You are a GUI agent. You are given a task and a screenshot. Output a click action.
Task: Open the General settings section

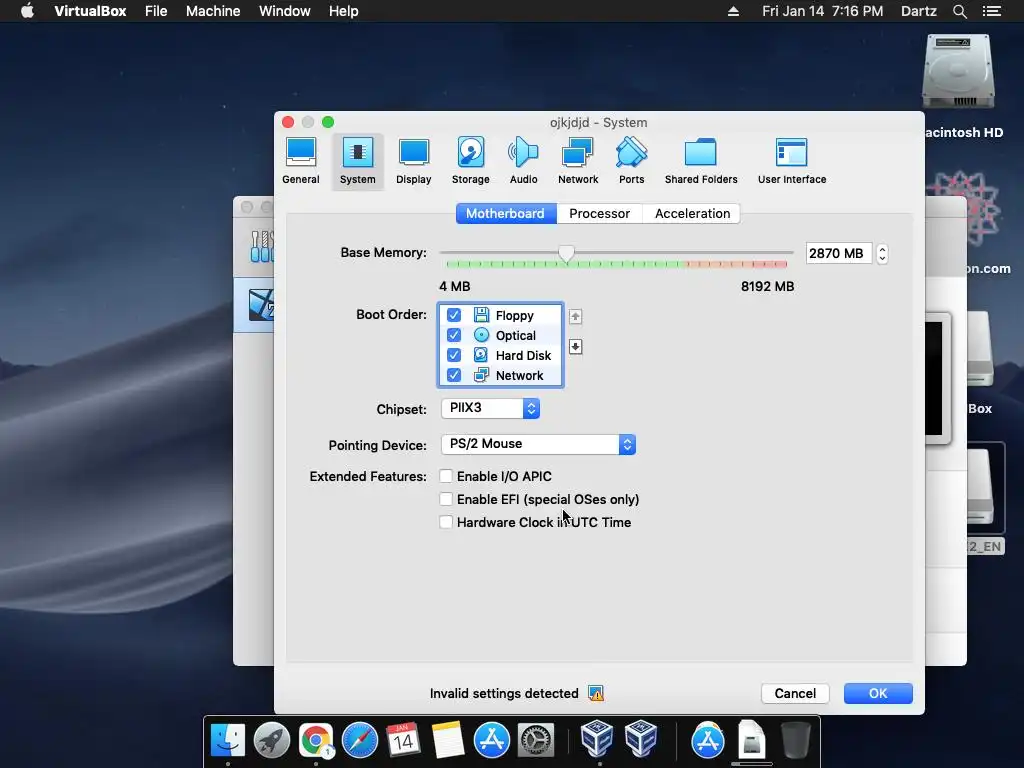pyautogui.click(x=300, y=161)
